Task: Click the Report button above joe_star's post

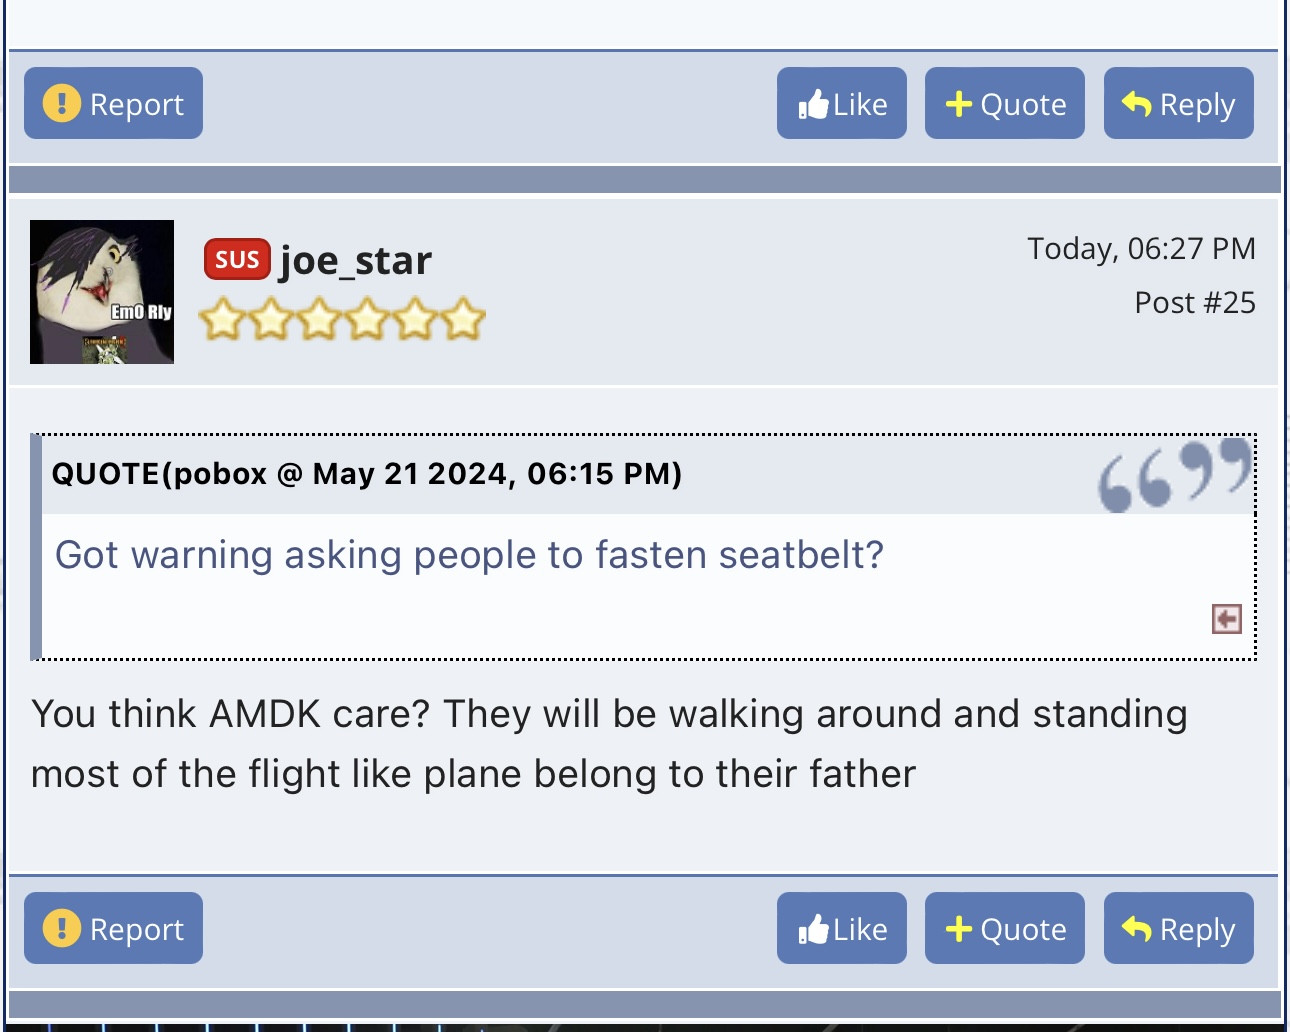Action: click(x=113, y=103)
